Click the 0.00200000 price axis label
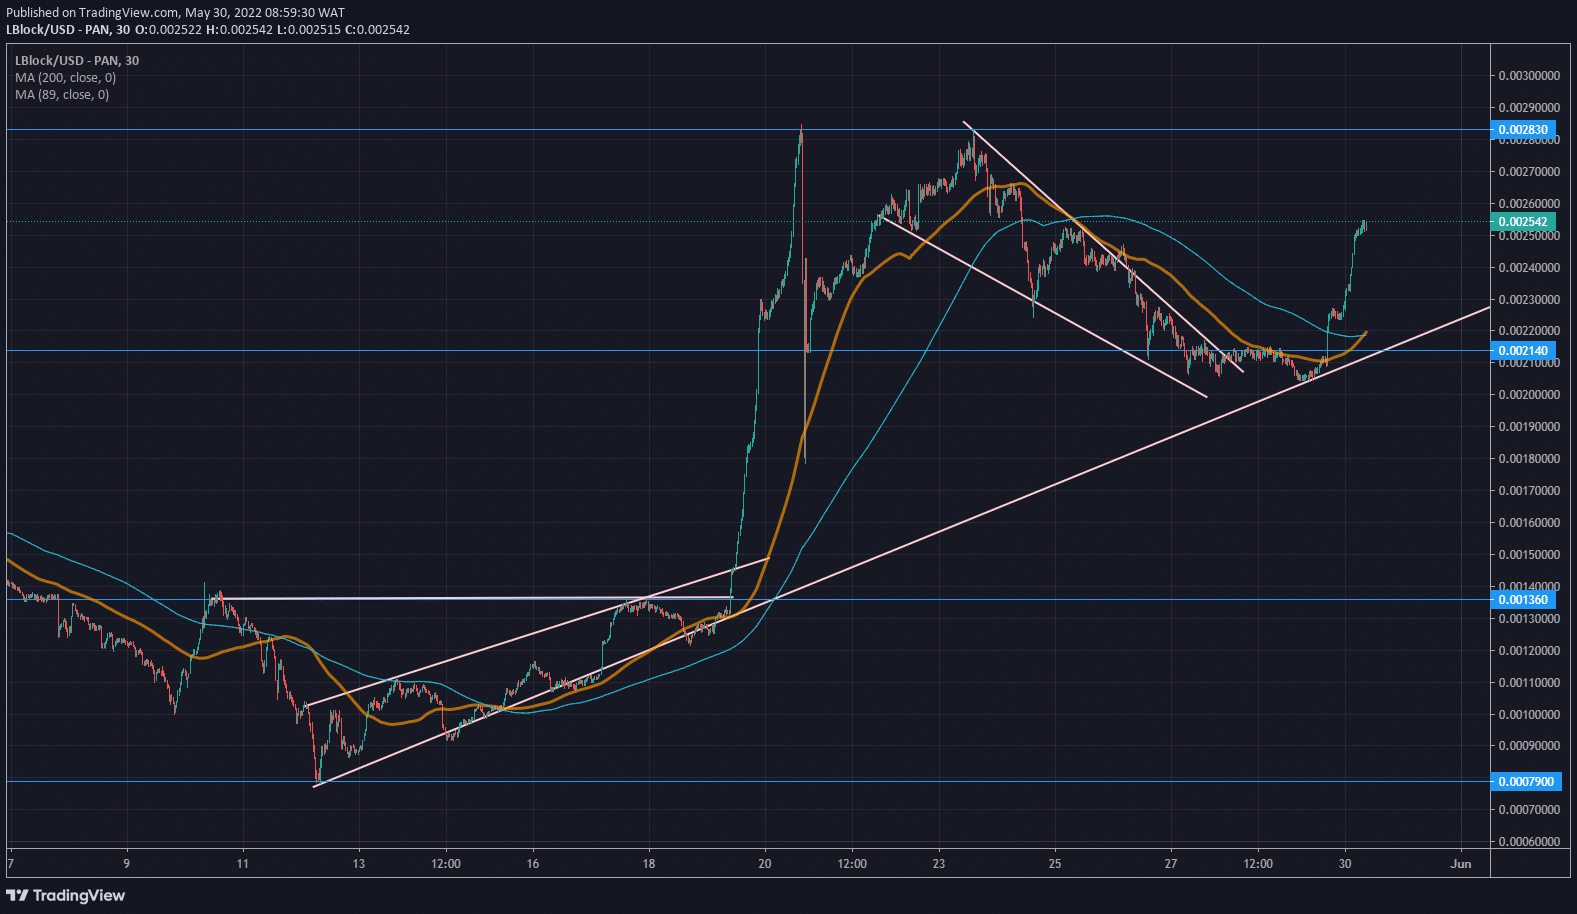This screenshot has width=1577, height=914. (x=1529, y=395)
